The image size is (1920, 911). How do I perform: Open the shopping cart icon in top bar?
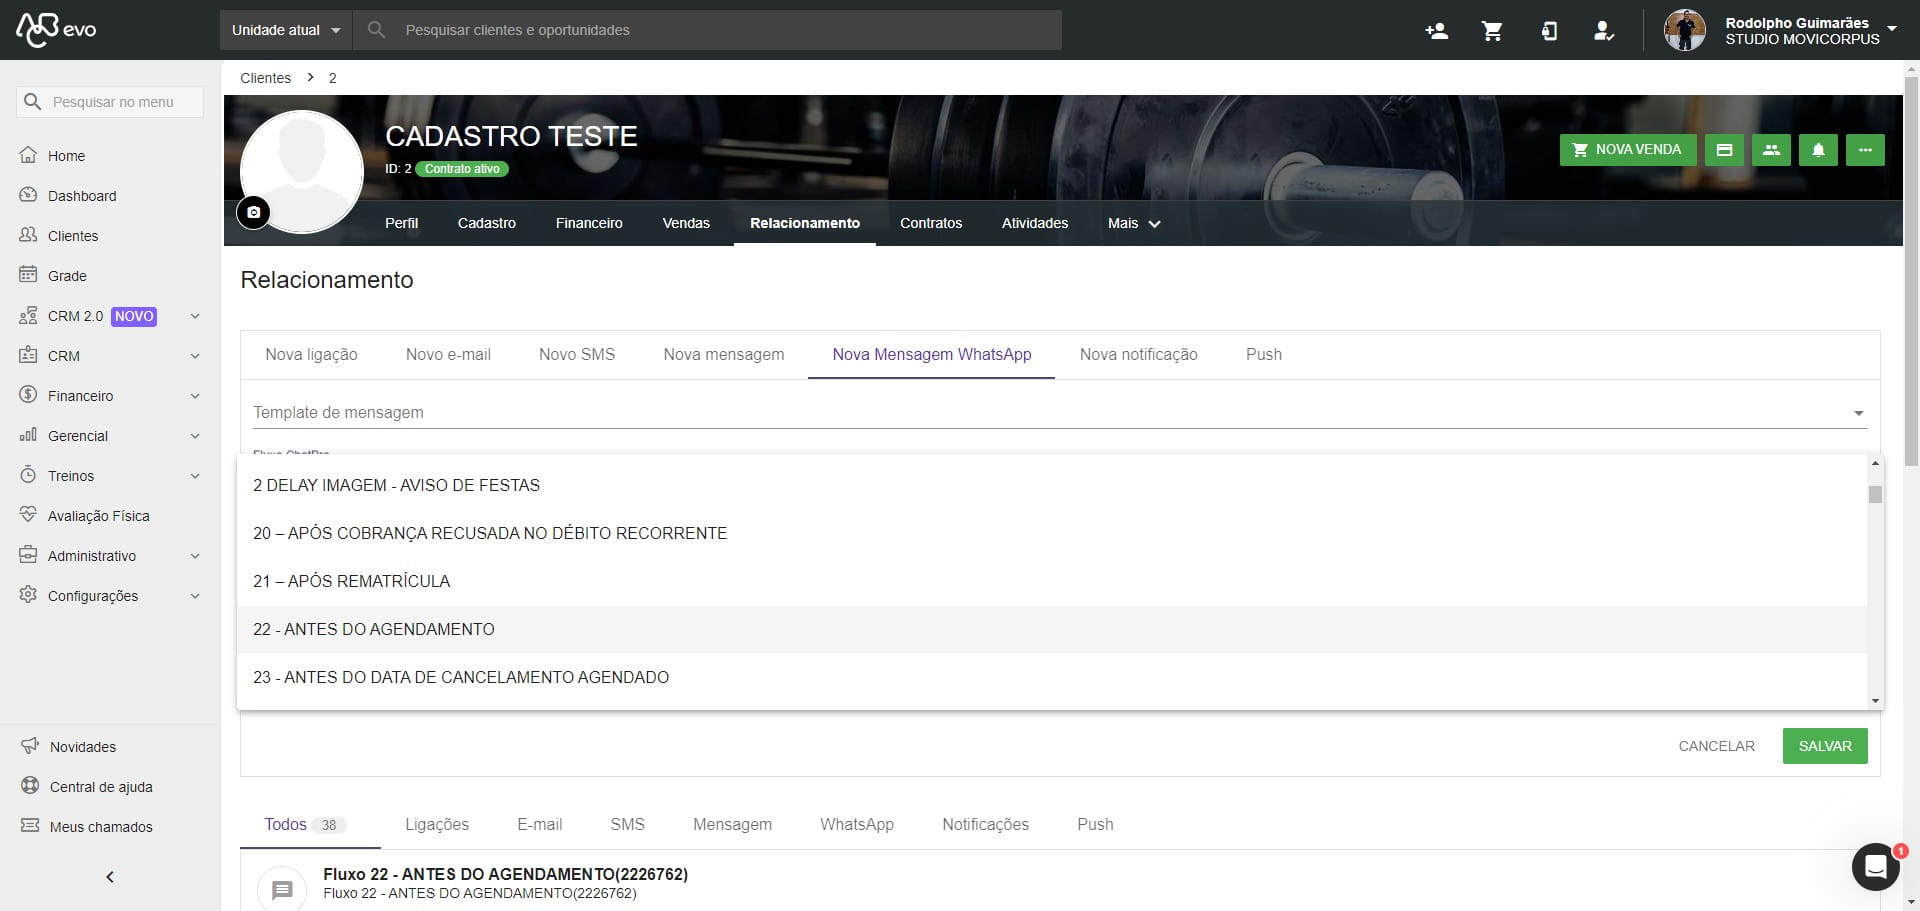tap(1492, 31)
